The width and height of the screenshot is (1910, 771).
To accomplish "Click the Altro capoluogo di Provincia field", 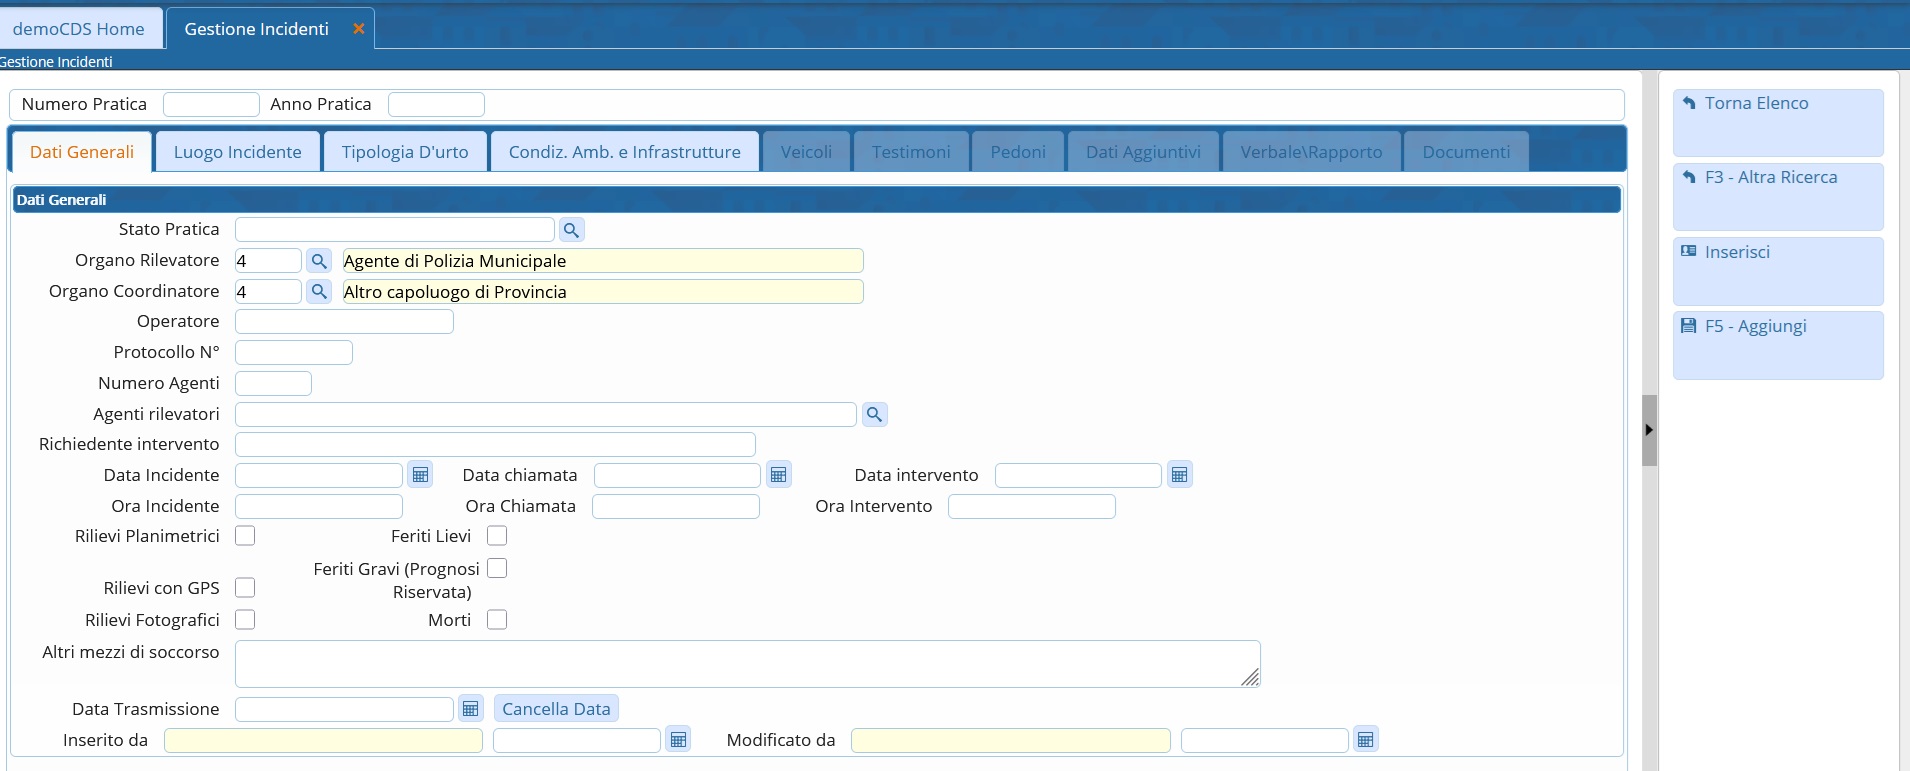I will [x=603, y=292].
